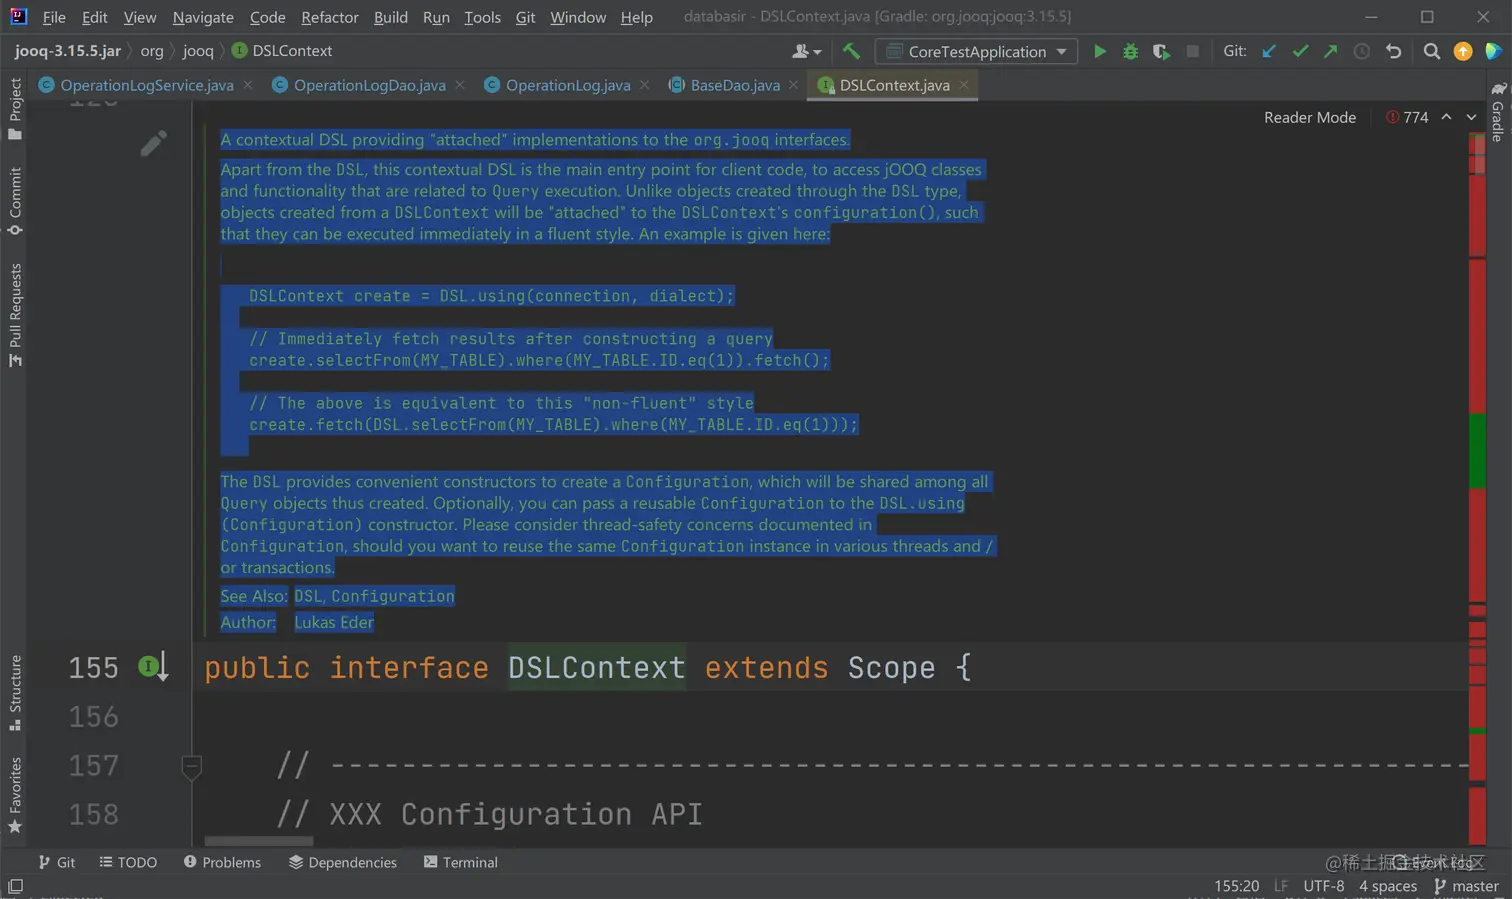Update project with the blue Git arrow
Image resolution: width=1512 pixels, height=899 pixels.
pos(1269,51)
